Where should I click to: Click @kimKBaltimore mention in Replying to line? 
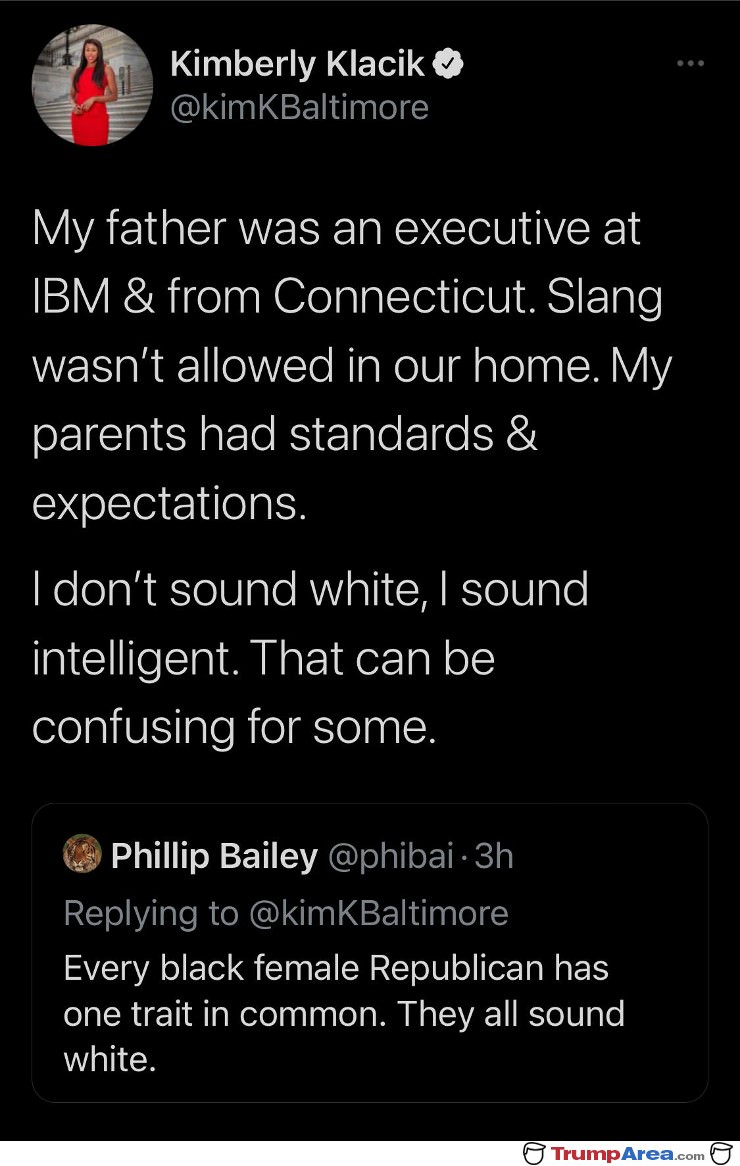pos(378,912)
